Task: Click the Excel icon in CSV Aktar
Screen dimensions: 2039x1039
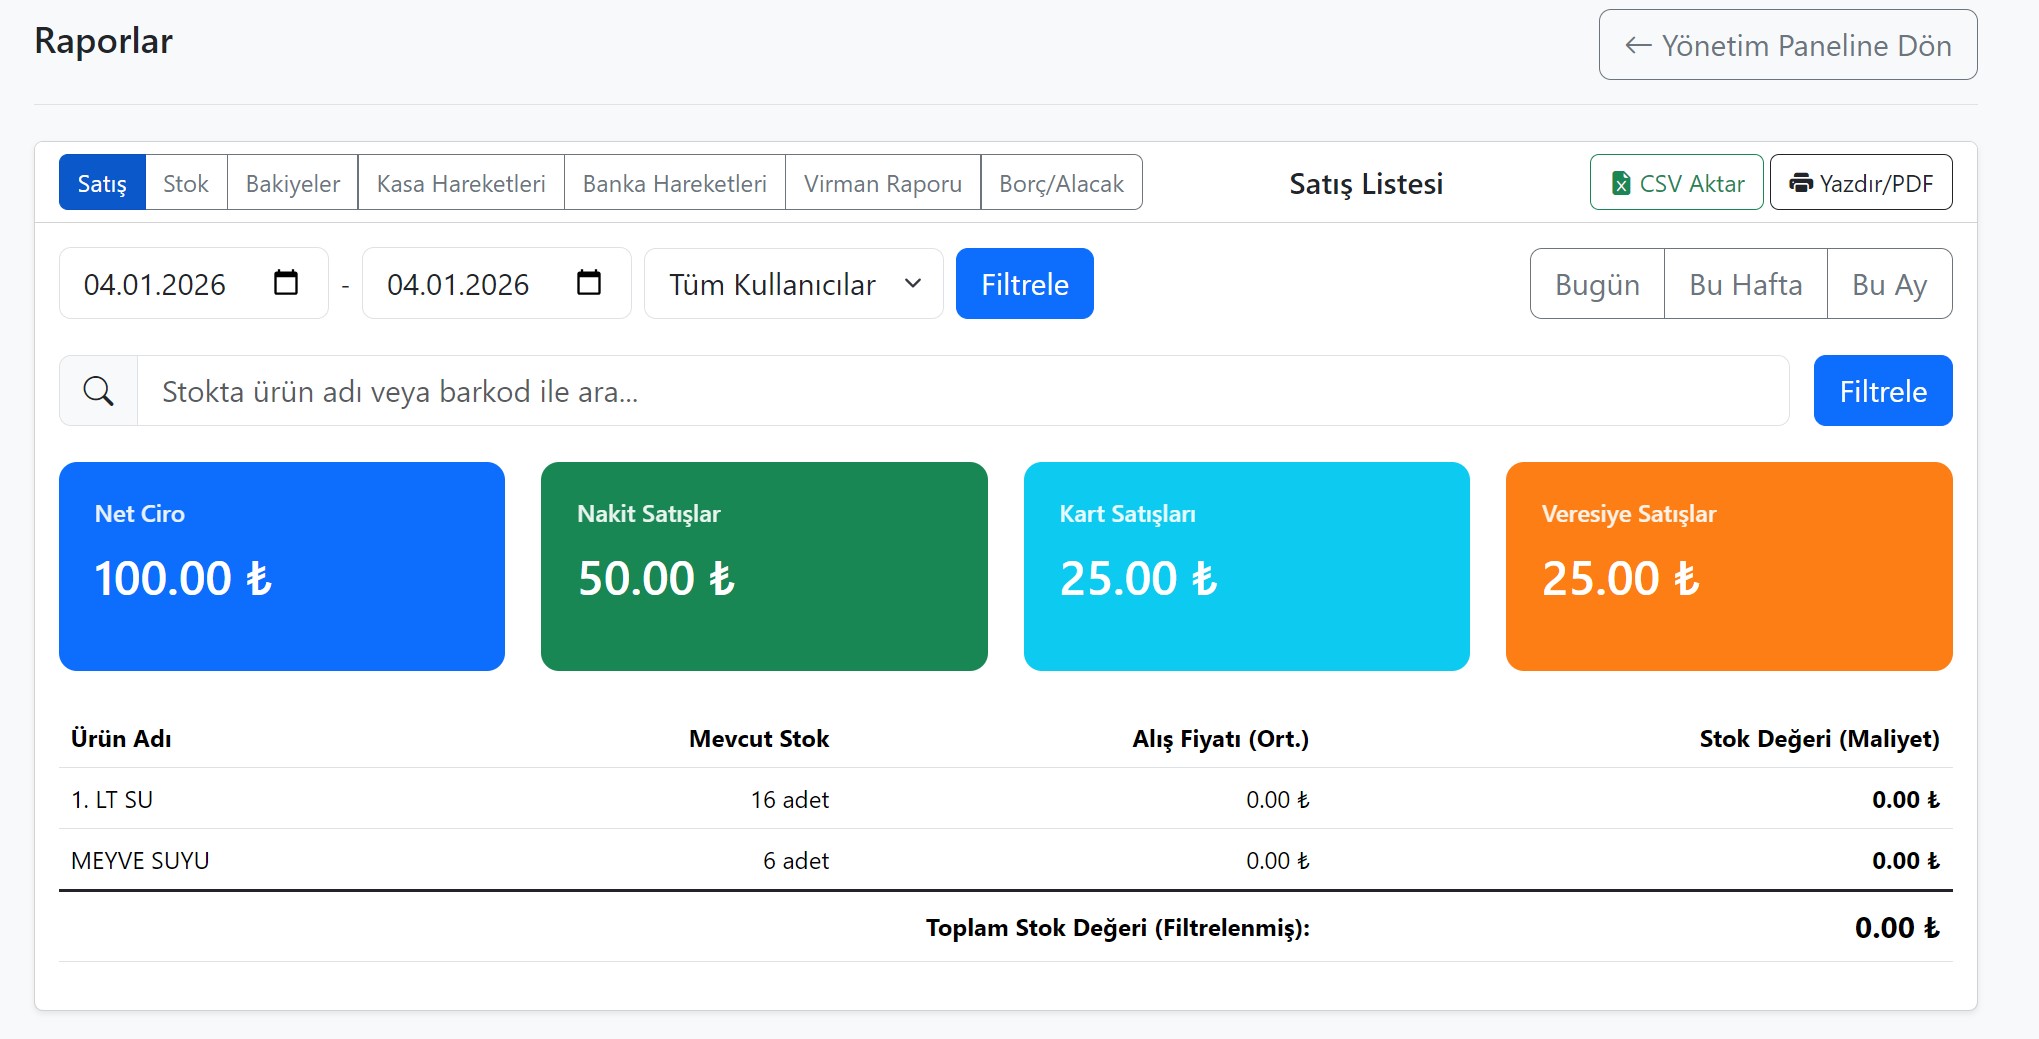Action: click(x=1621, y=183)
